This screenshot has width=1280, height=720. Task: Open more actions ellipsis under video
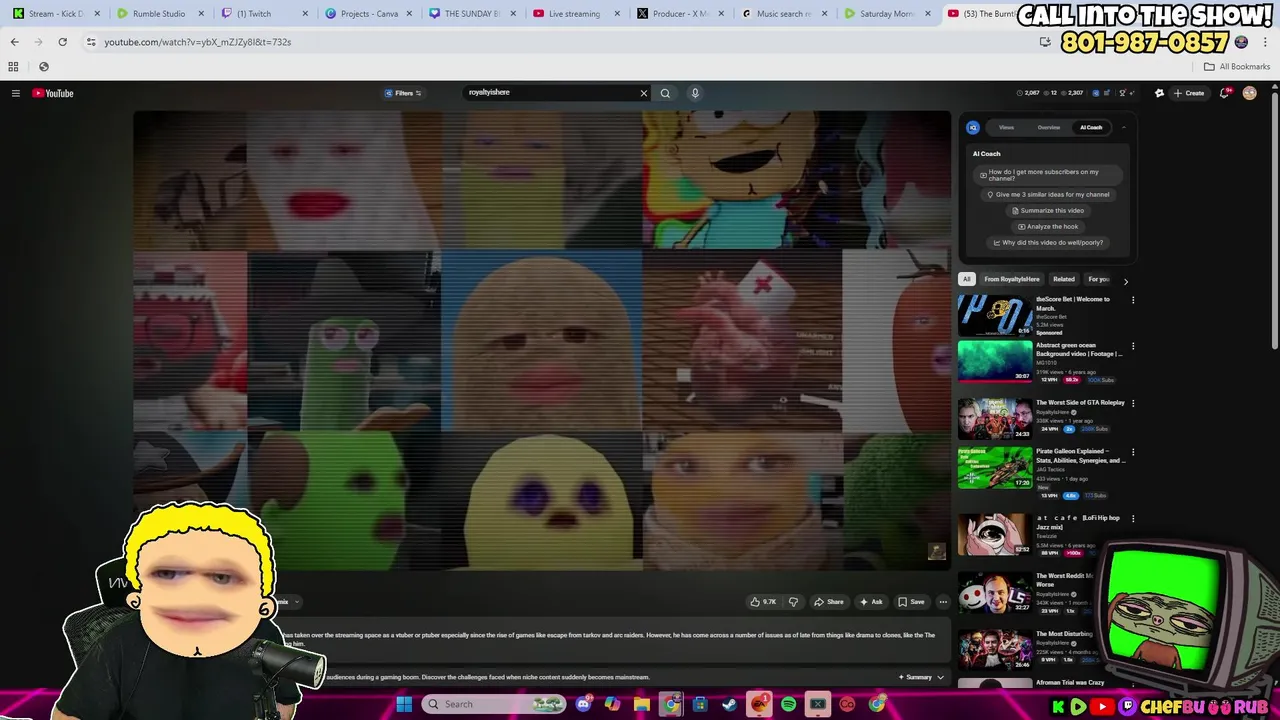(943, 602)
